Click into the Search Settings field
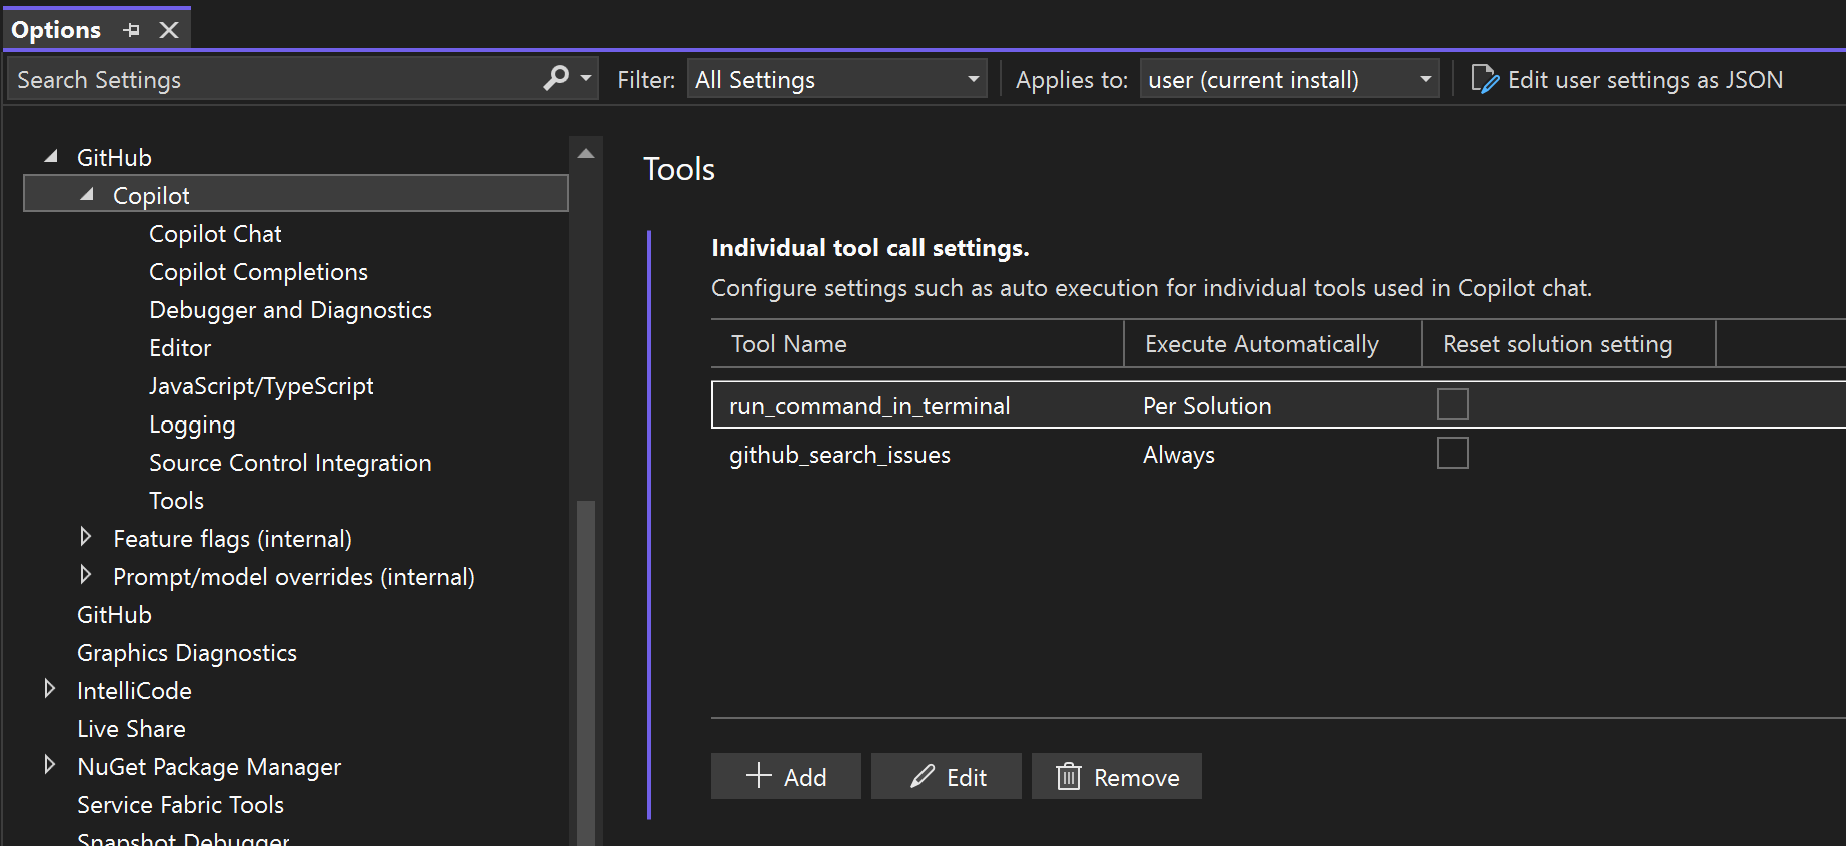 point(270,79)
